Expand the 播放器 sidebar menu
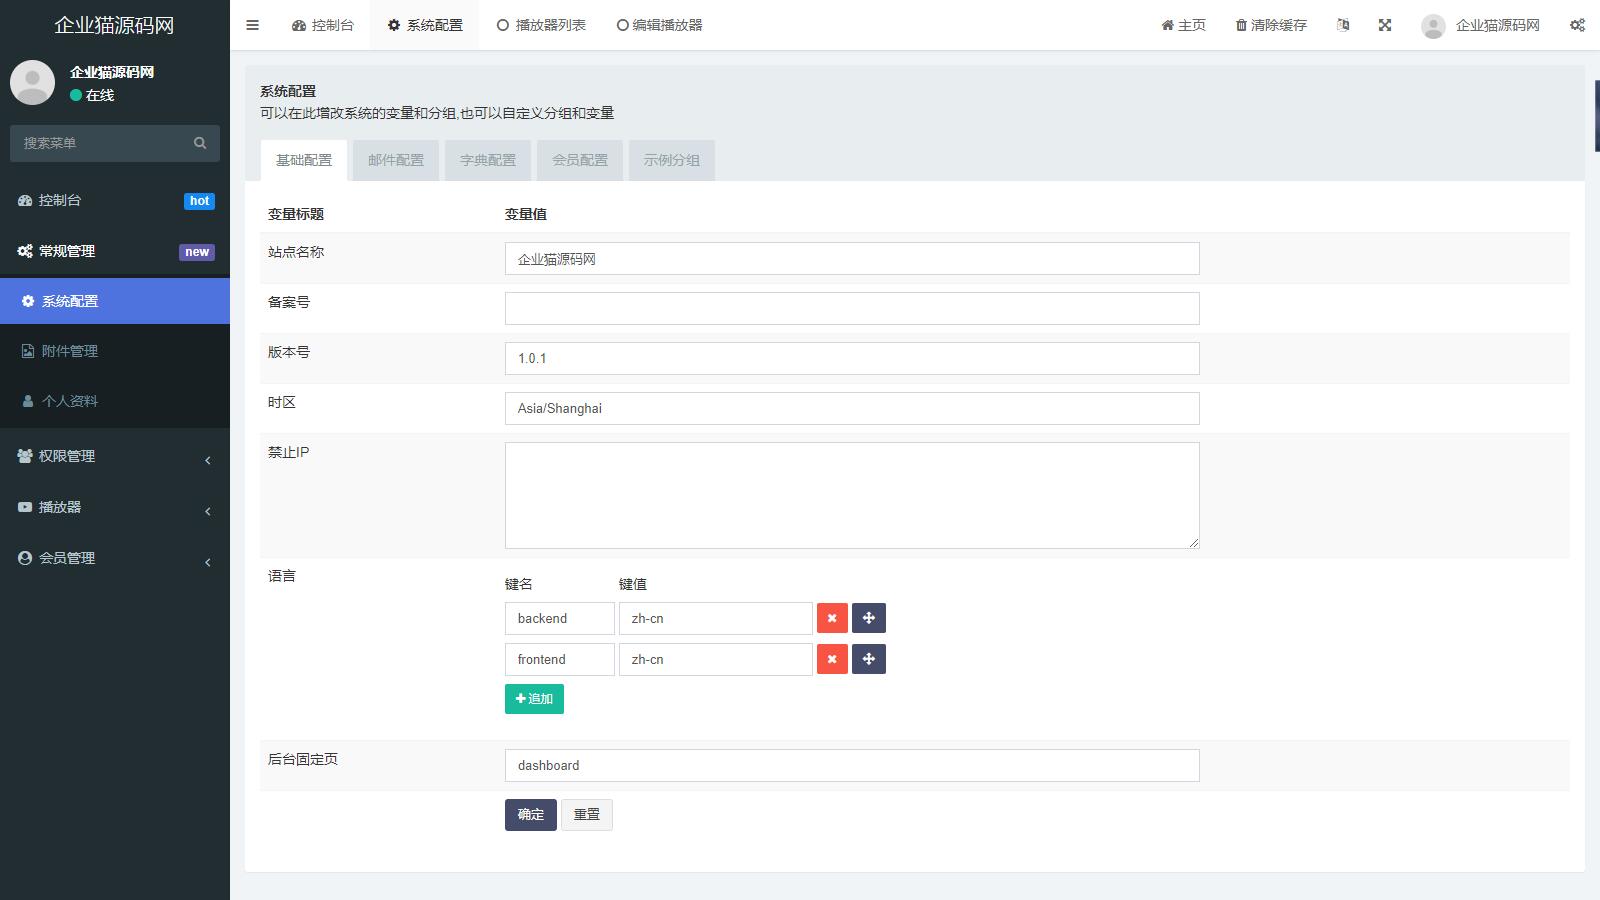 [114, 507]
